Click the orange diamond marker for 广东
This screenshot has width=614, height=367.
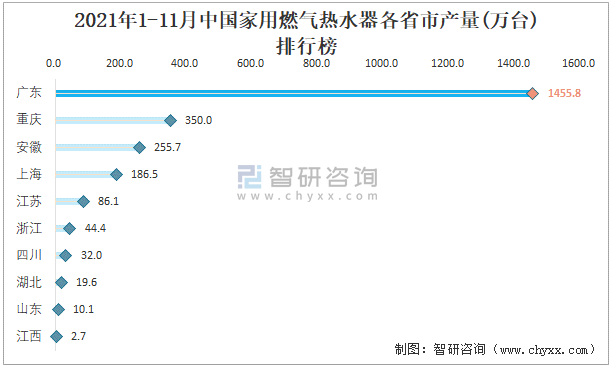pyautogui.click(x=532, y=93)
